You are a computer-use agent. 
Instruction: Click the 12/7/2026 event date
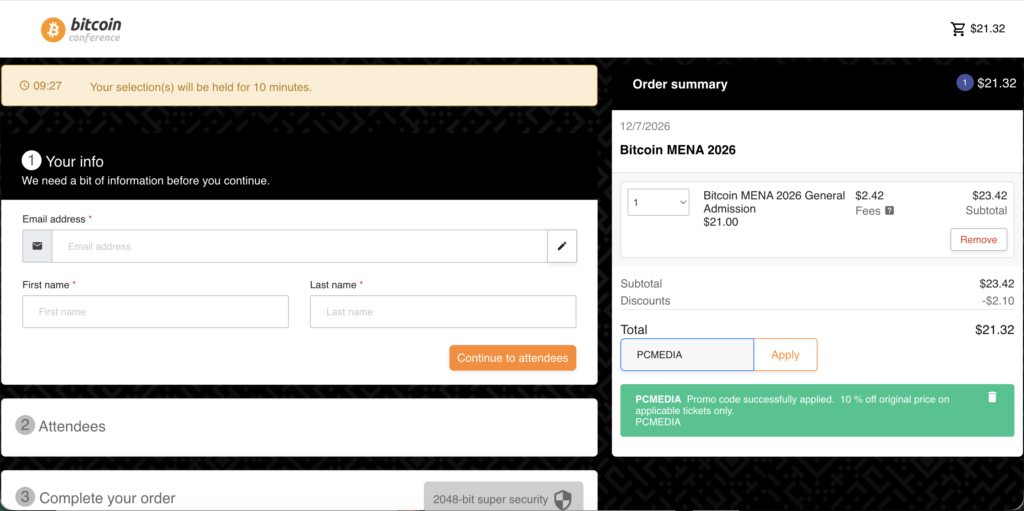[x=645, y=126]
